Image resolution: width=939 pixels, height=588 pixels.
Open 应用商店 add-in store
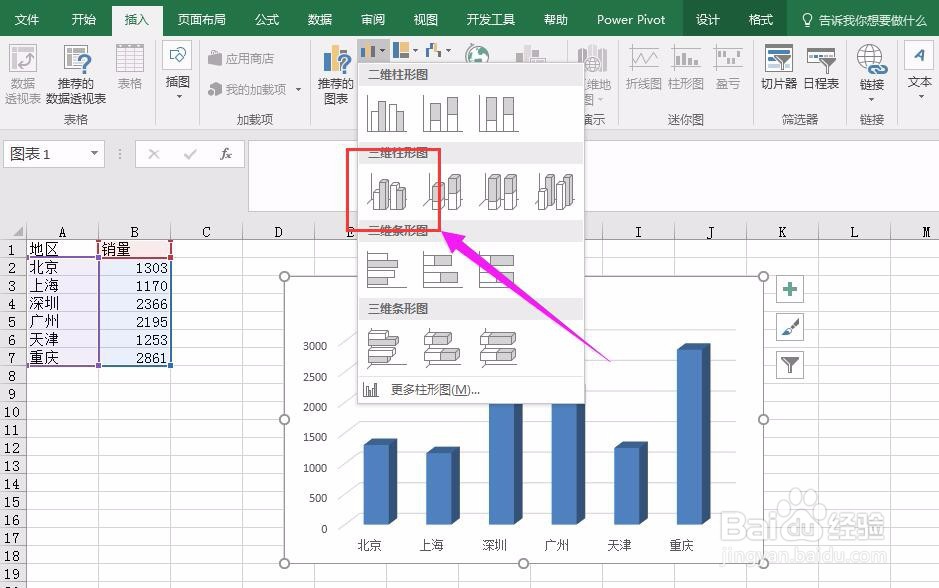click(x=241, y=59)
